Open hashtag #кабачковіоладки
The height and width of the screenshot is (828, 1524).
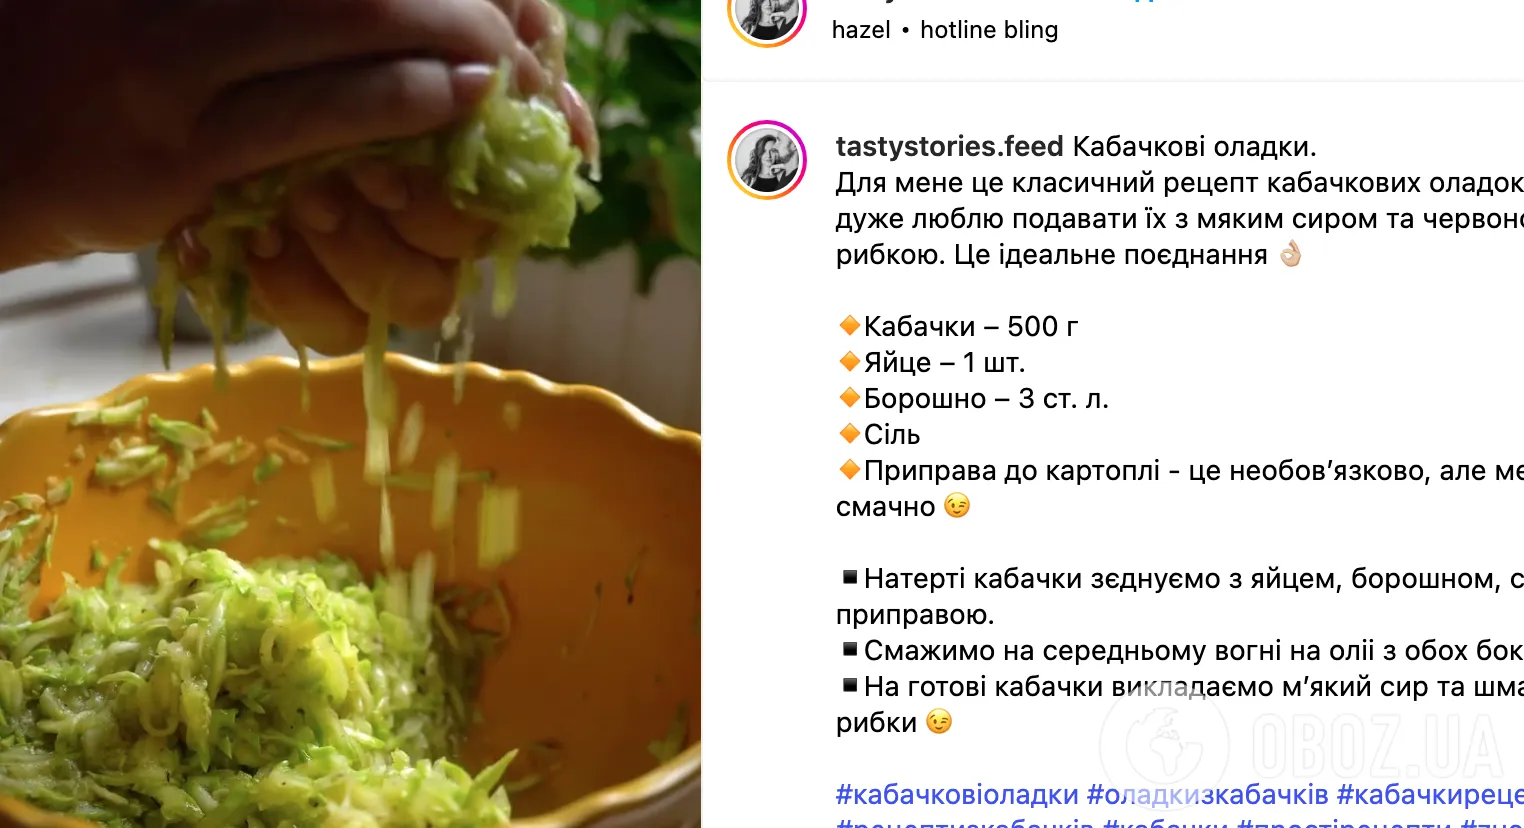tap(957, 795)
